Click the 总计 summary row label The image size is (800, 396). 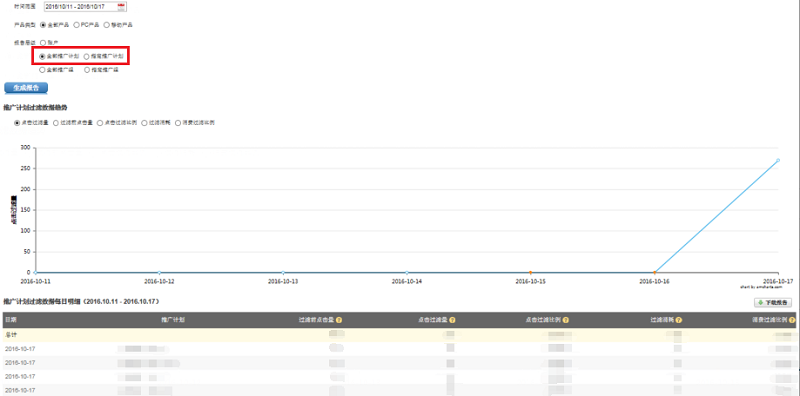pos(10,335)
